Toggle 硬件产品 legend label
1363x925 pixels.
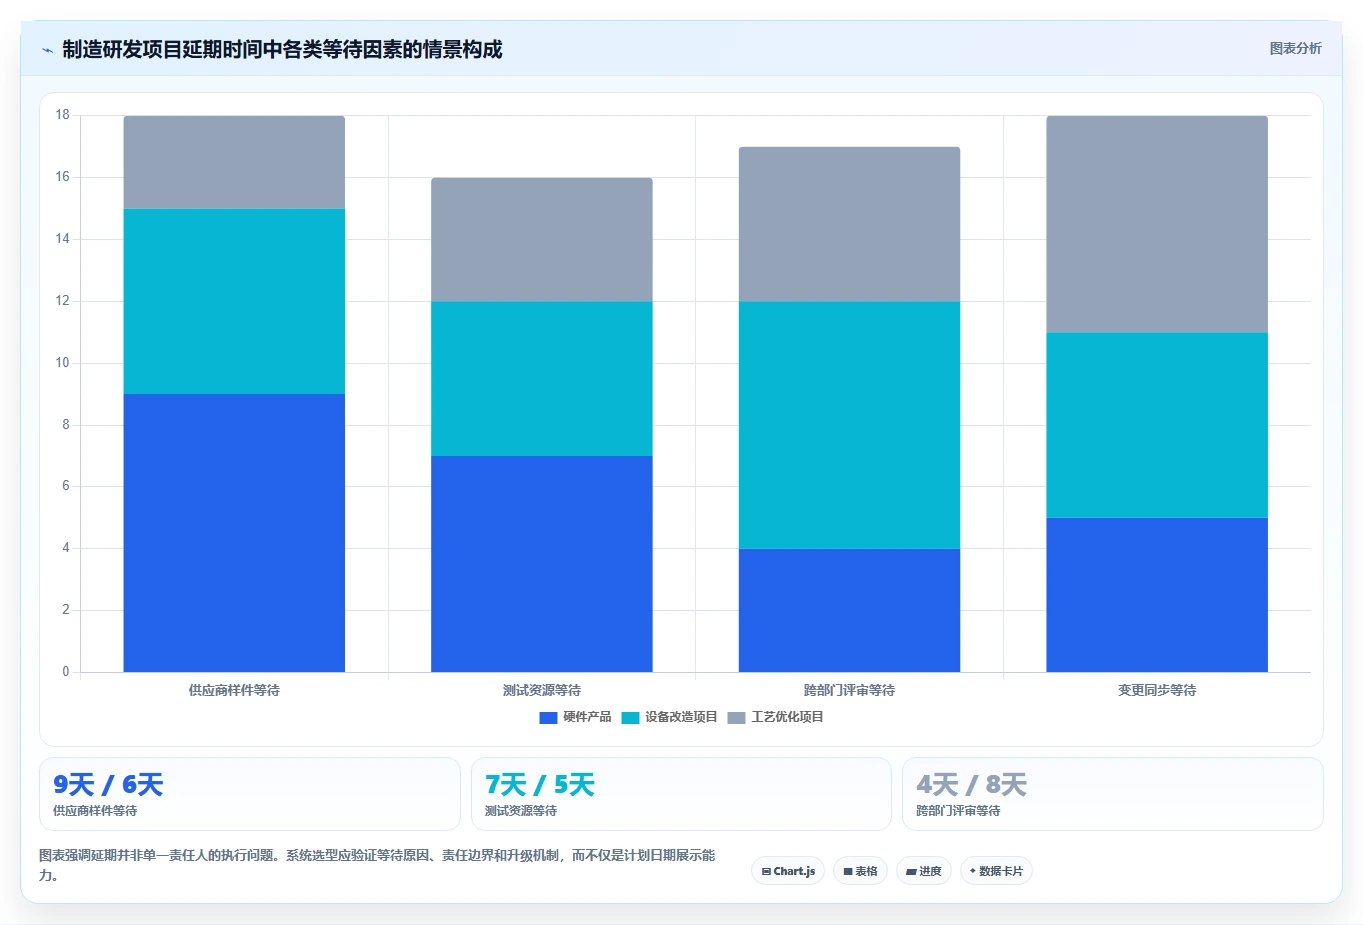(587, 717)
